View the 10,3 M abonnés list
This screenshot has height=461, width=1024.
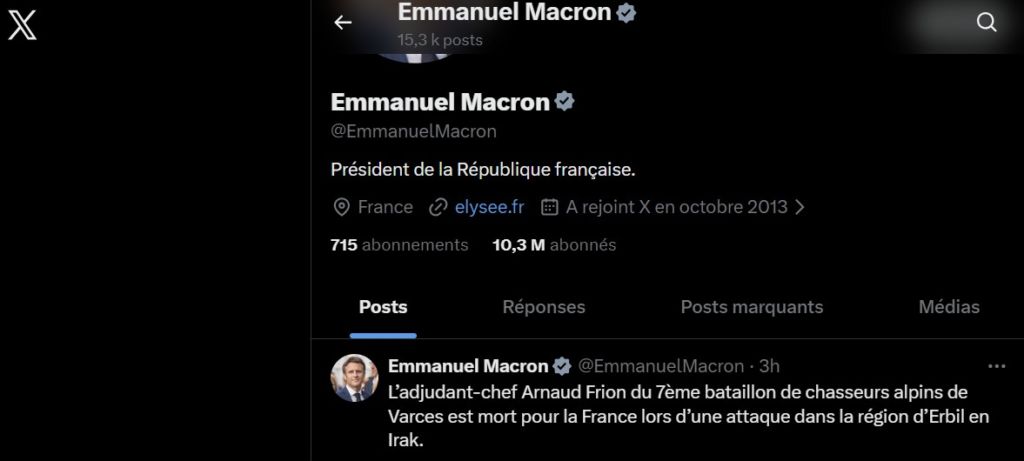[x=554, y=244]
